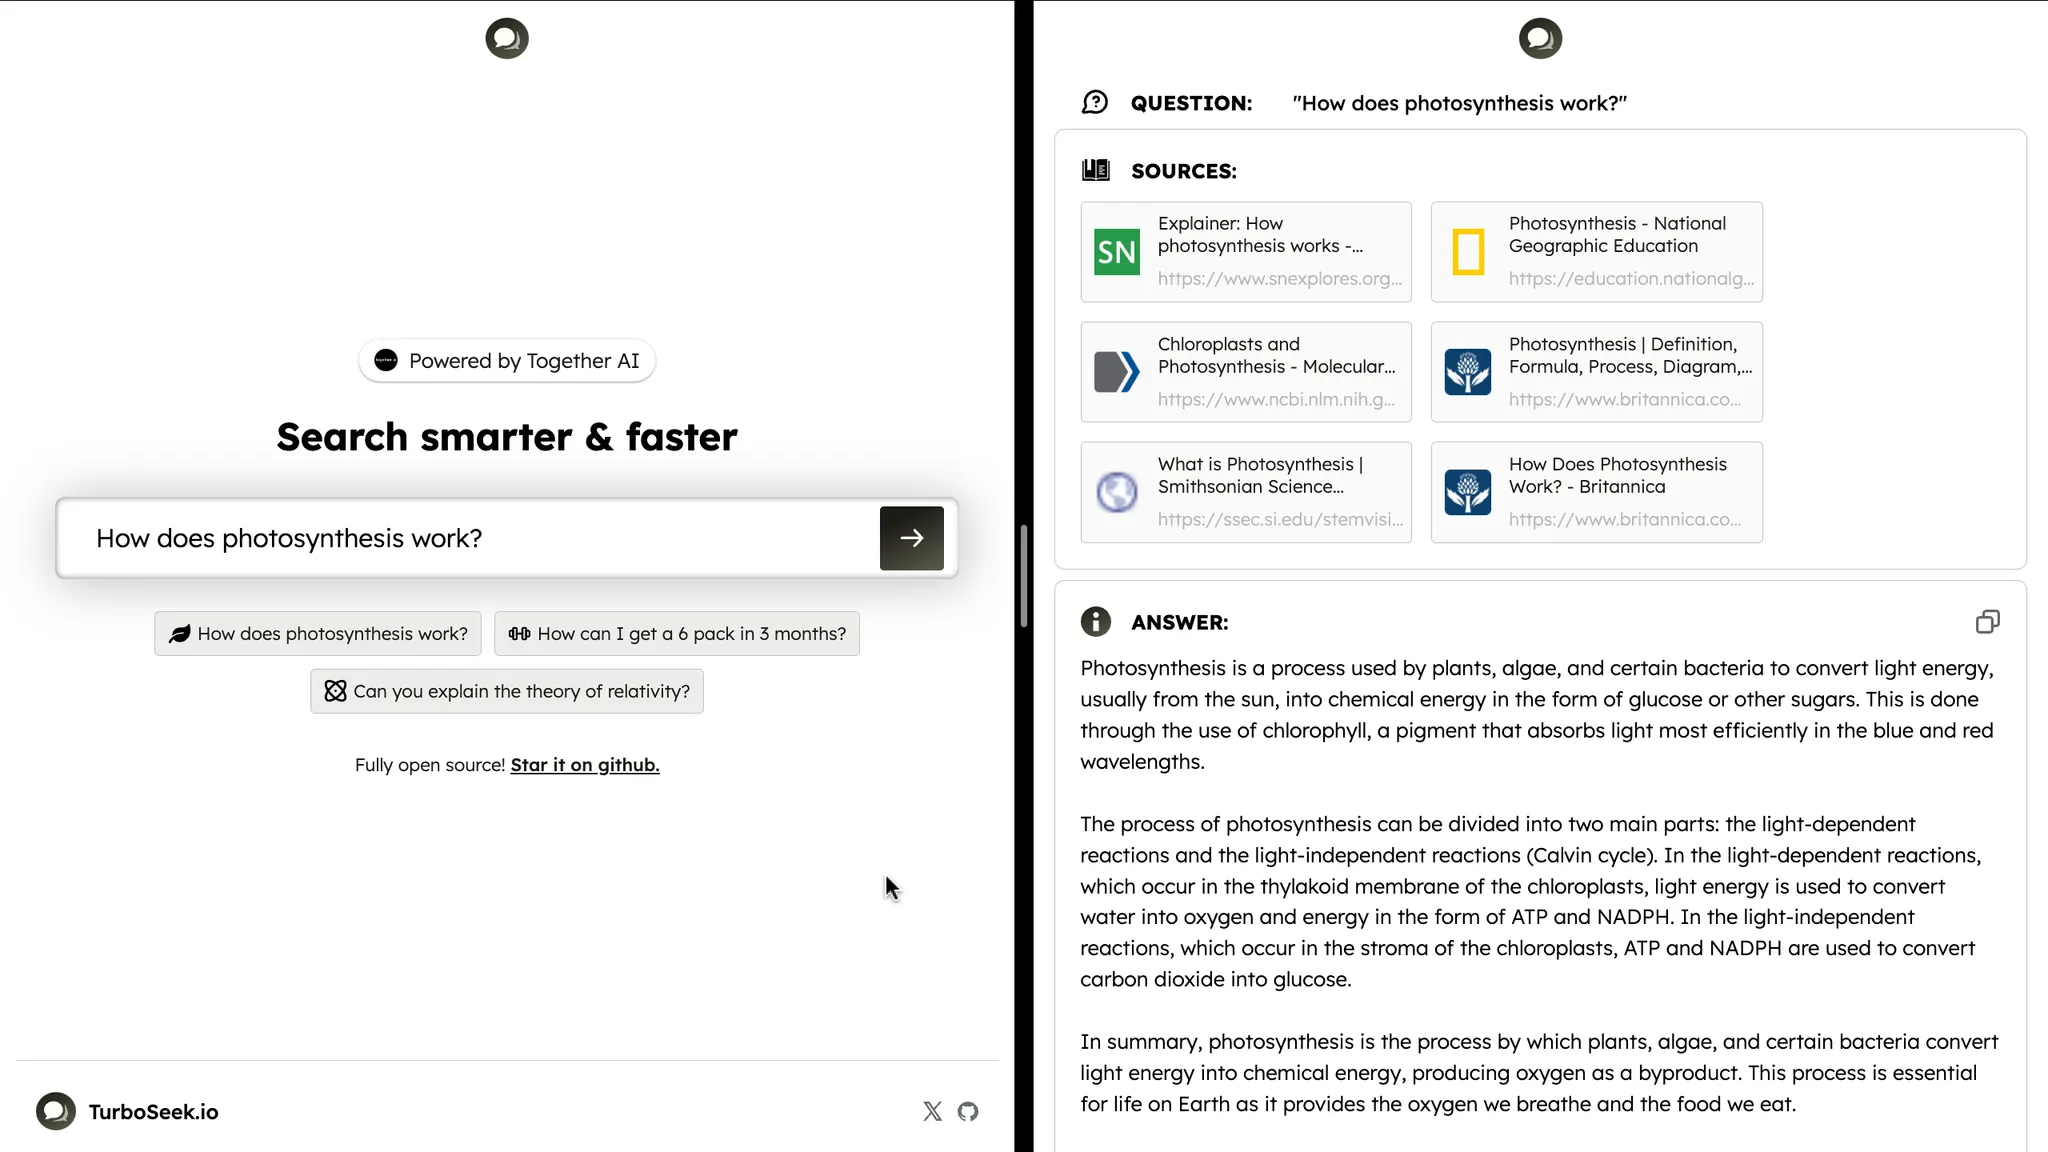Viewport: 2048px width, 1152px height.
Task: Open the National Geographic yellow frame icon
Action: [x=1468, y=252]
